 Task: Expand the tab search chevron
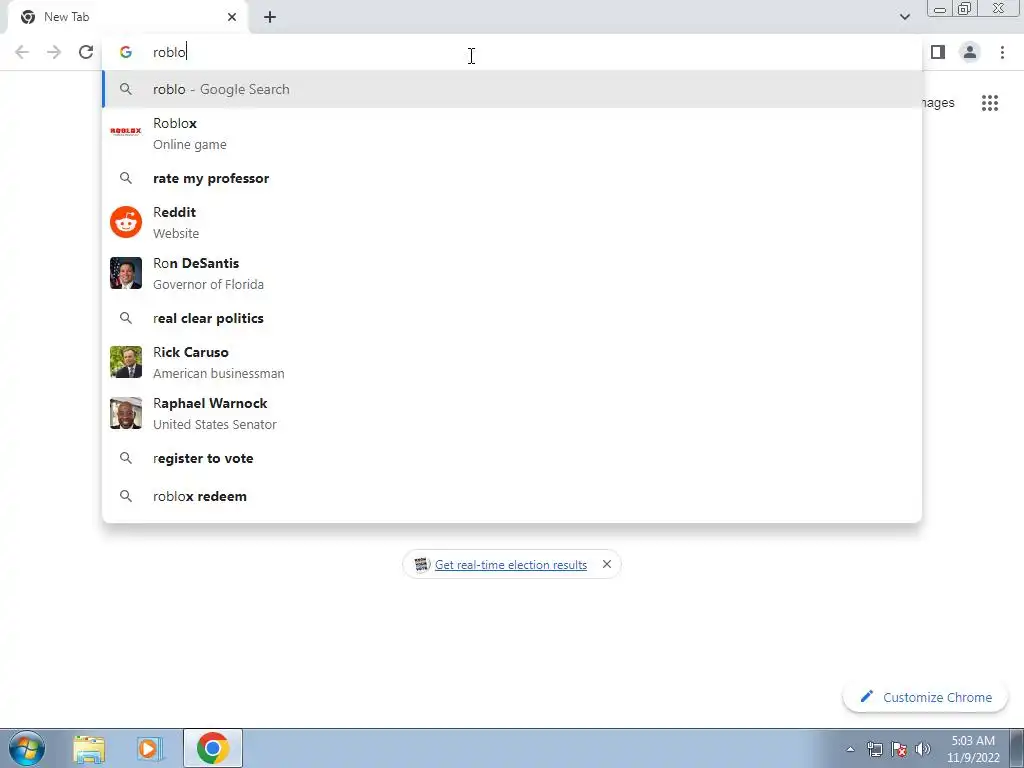coord(904,17)
